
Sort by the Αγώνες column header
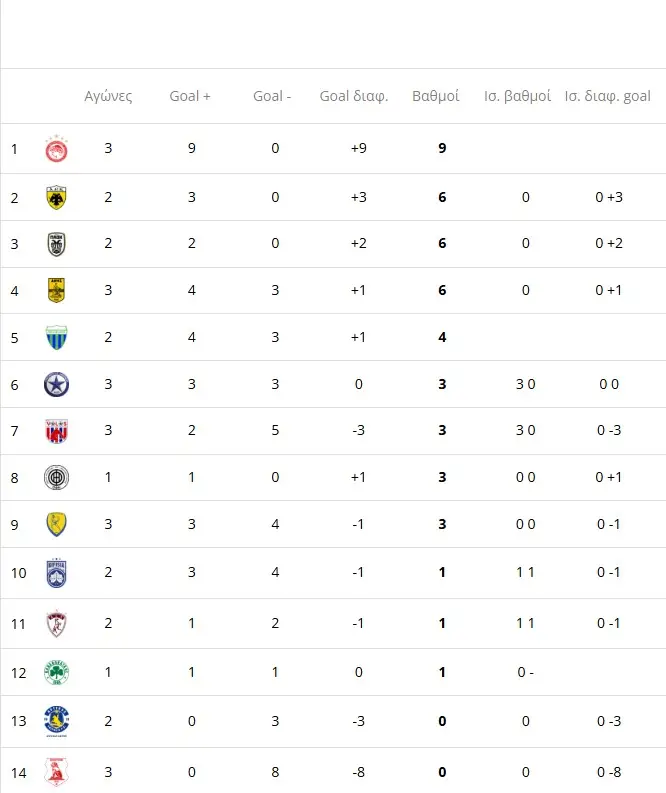(108, 96)
